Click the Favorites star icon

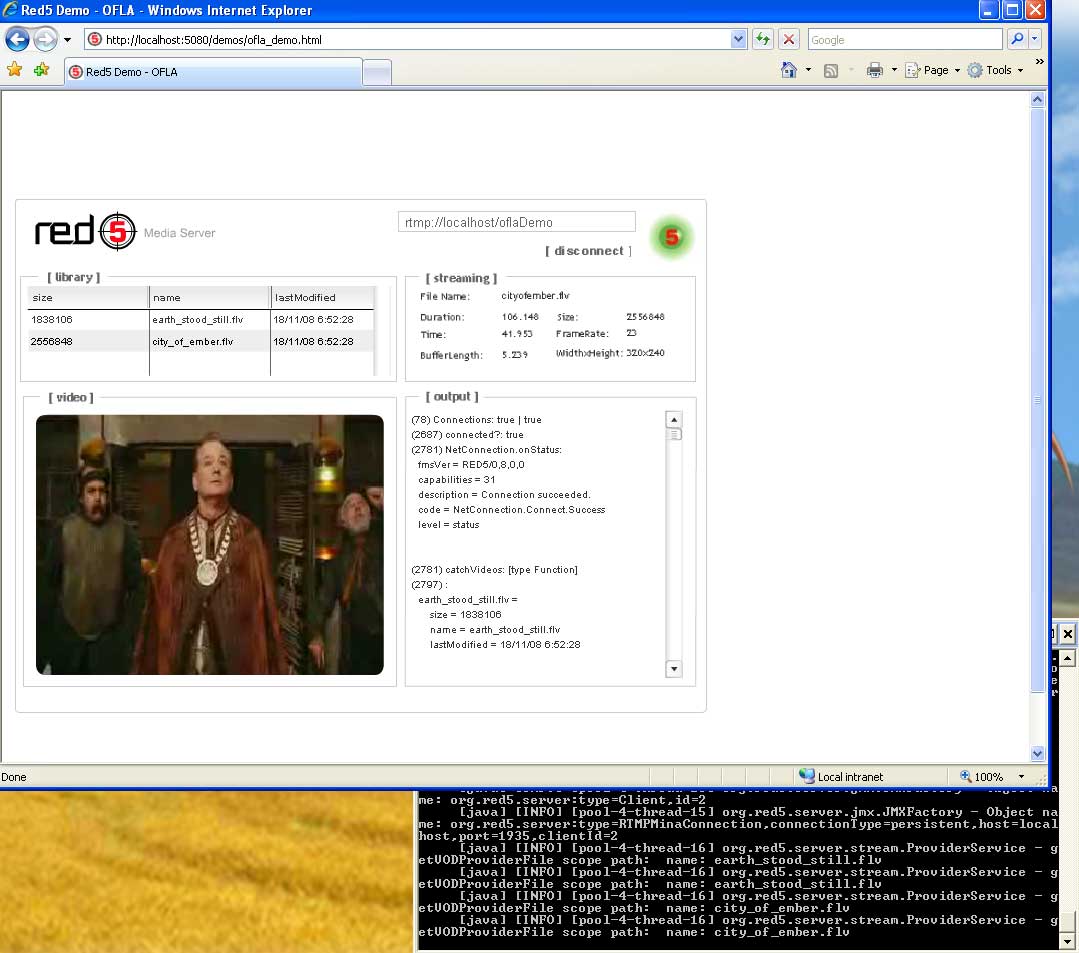pyautogui.click(x=14, y=69)
